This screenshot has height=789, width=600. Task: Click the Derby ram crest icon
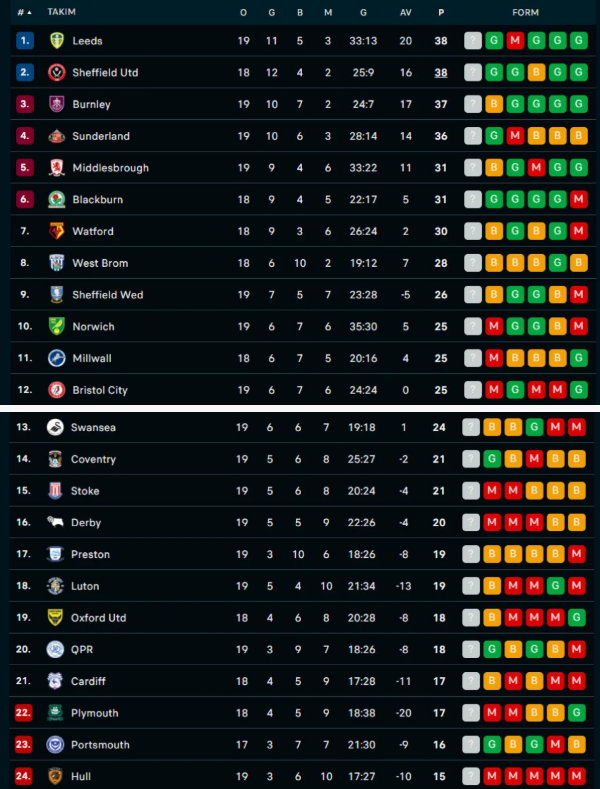click(55, 522)
